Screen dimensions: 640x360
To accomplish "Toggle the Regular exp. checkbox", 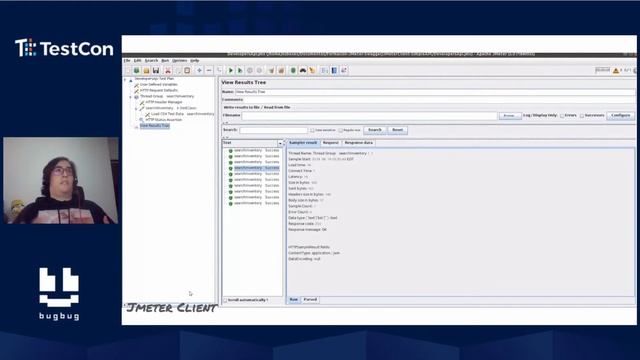I will (x=341, y=130).
